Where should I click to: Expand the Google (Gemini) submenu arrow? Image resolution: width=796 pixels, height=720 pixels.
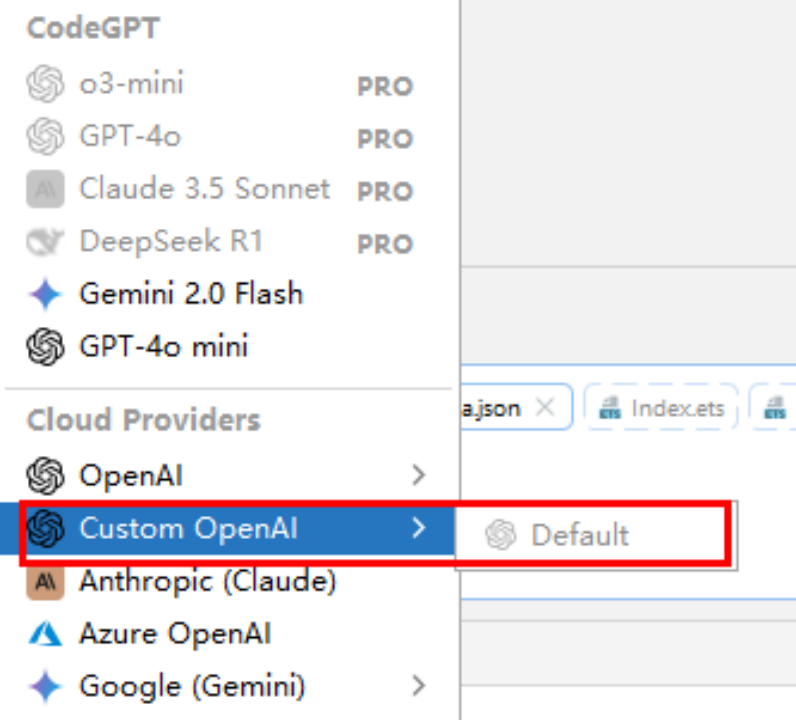(x=419, y=687)
